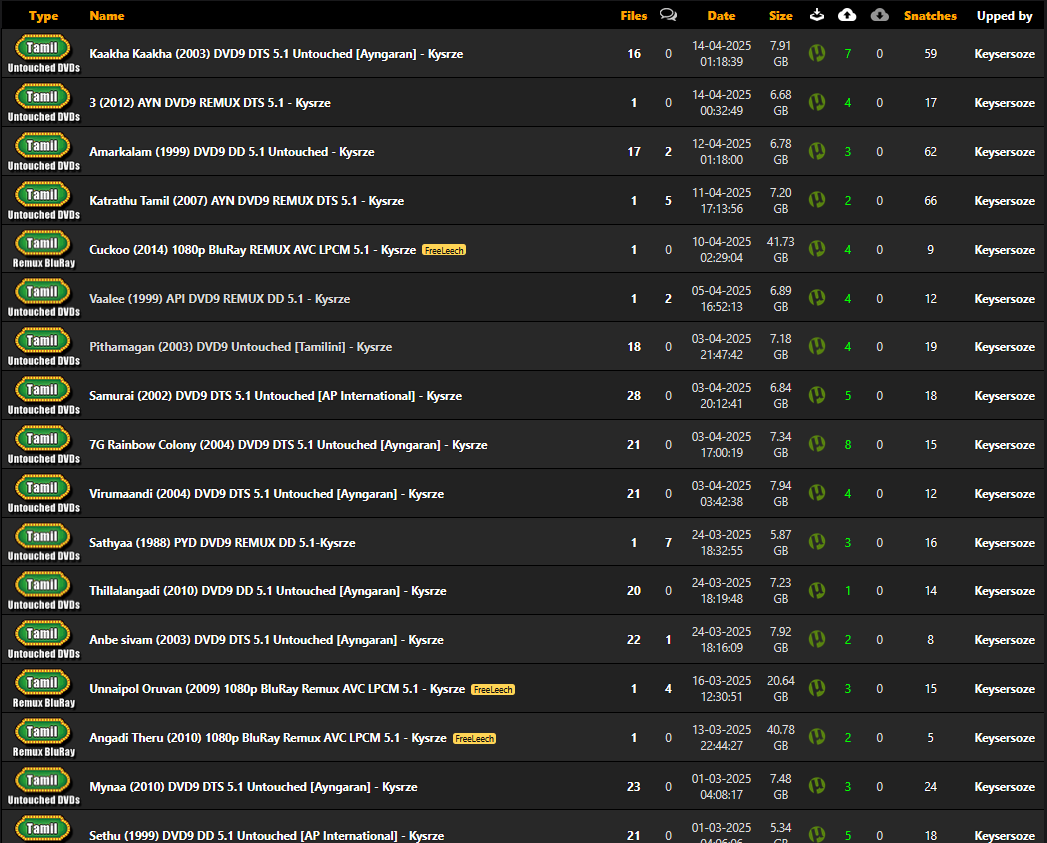The height and width of the screenshot is (843, 1047).
Task: Click the FreeLeech badge on Angadi Theru
Action: pyautogui.click(x=474, y=738)
